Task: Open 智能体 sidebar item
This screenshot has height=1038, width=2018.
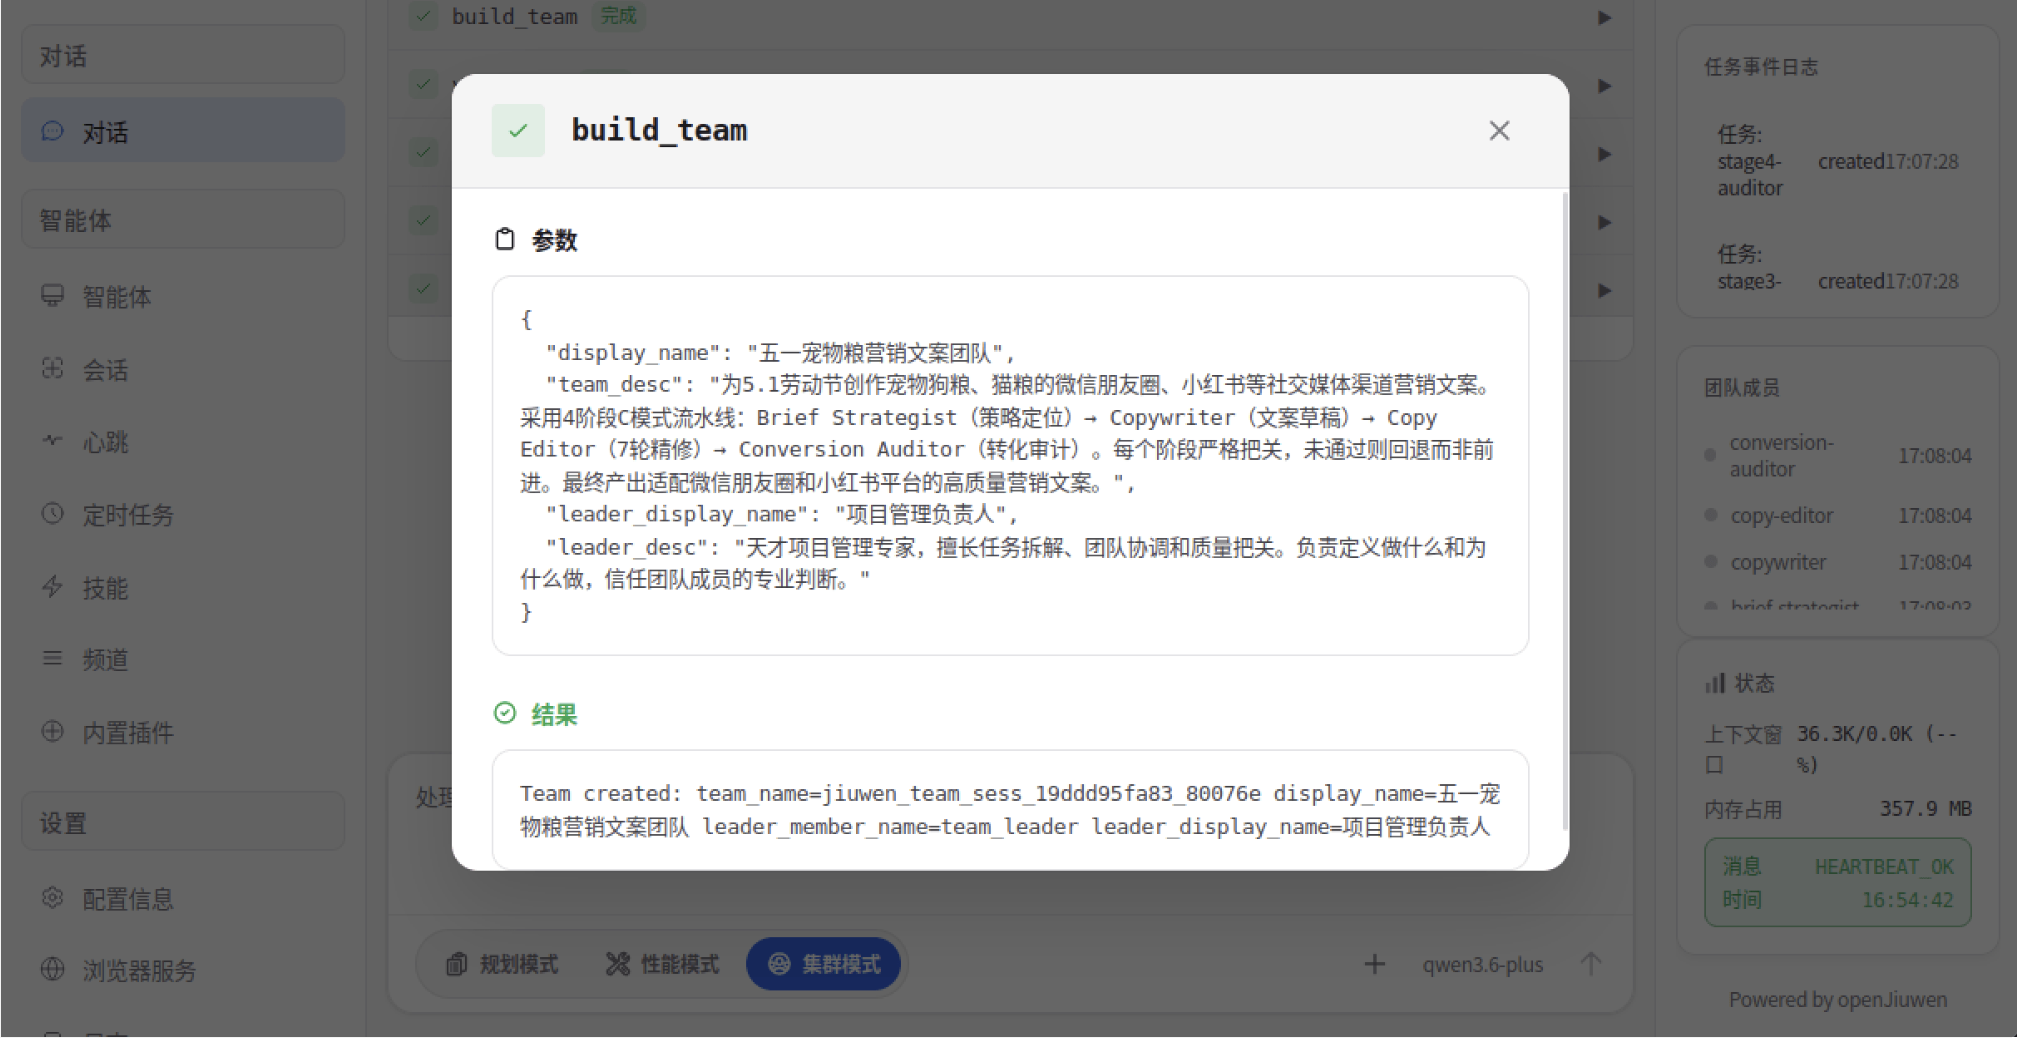Action: click(x=183, y=296)
